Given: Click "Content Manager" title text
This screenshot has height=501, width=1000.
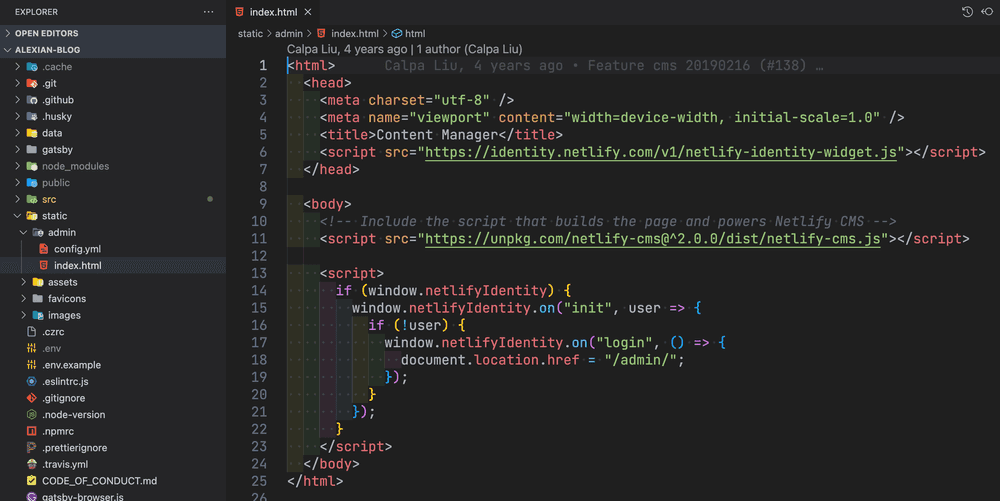Looking at the screenshot, I should (437, 135).
